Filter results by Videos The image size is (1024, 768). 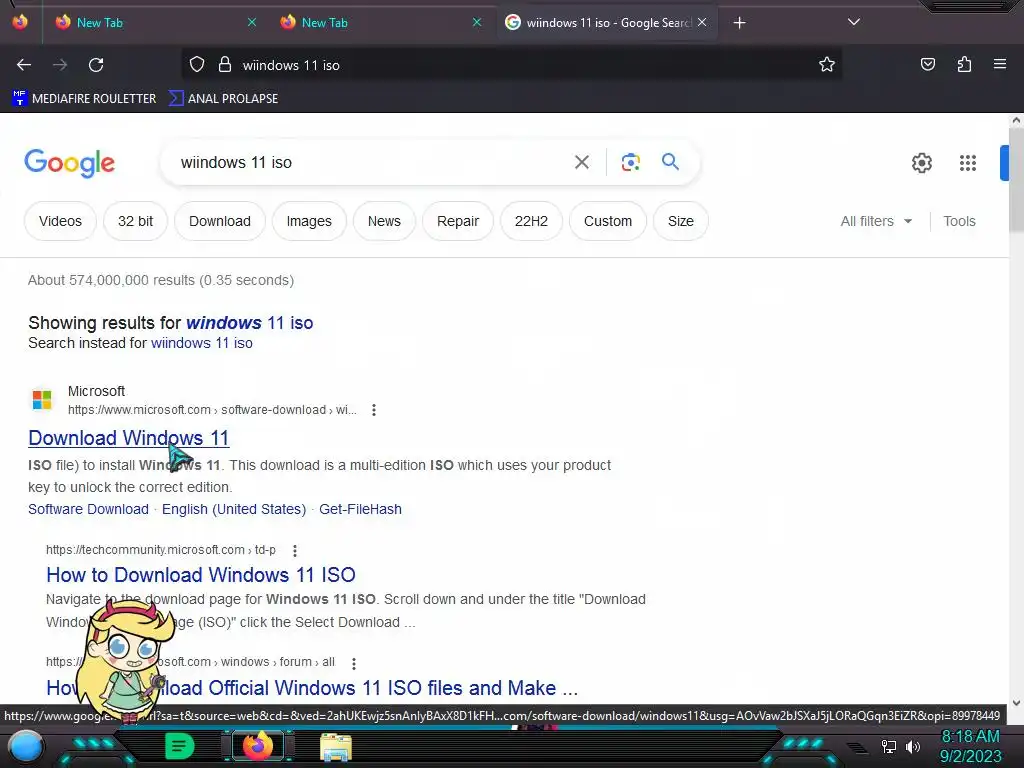60,221
